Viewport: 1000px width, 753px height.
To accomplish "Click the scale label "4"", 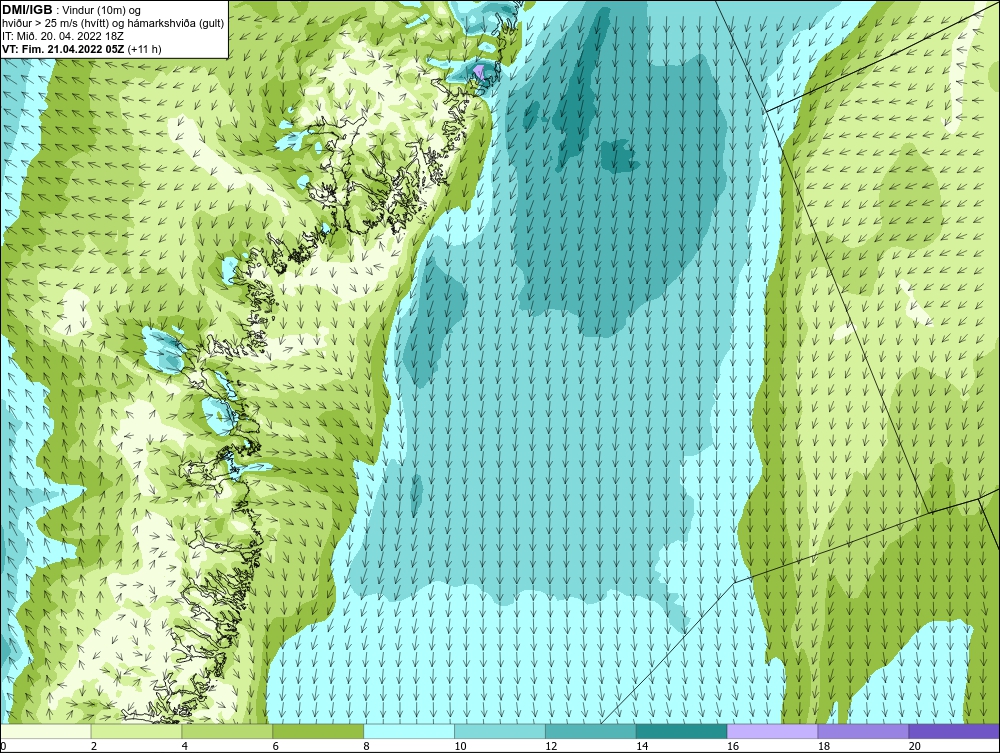I will point(184,746).
